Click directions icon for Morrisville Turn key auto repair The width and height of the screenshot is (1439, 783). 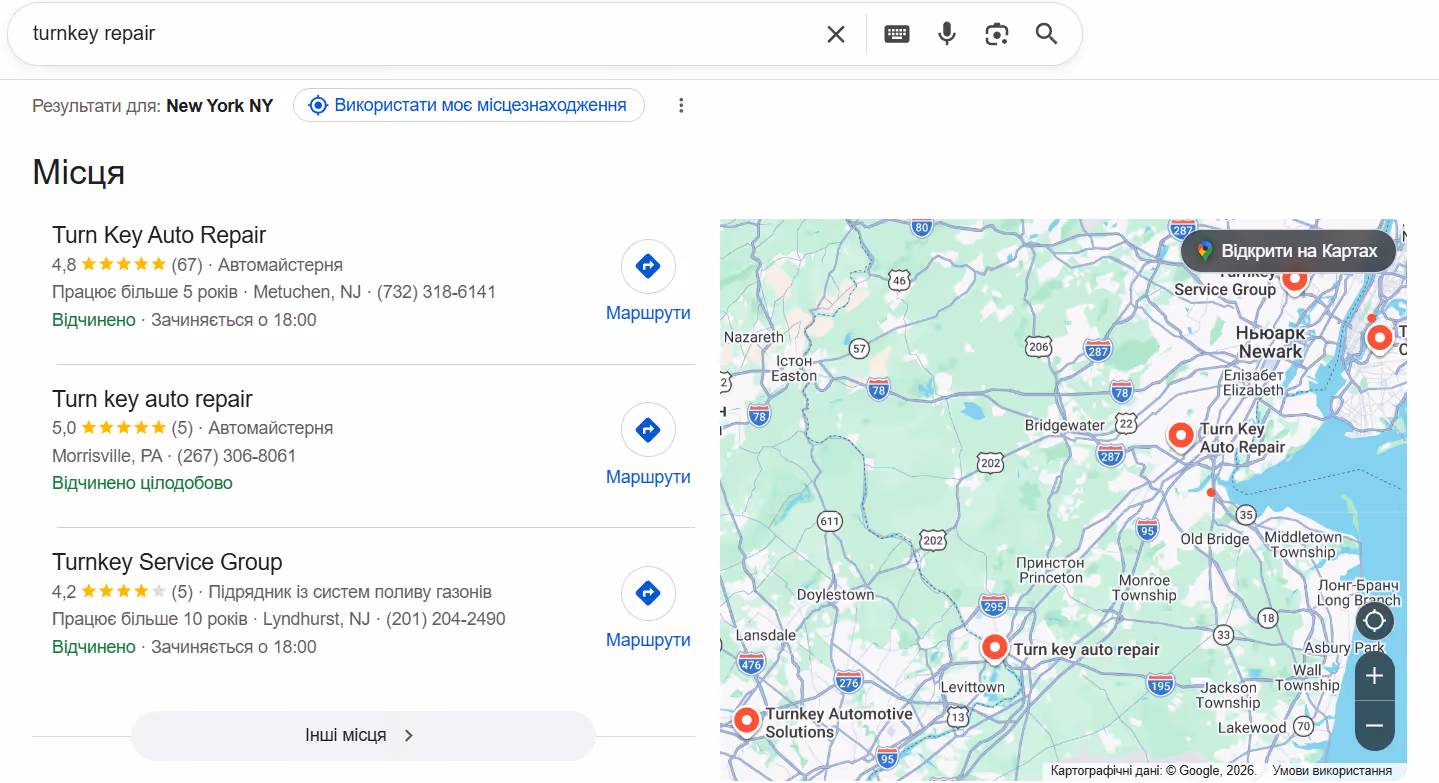648,430
